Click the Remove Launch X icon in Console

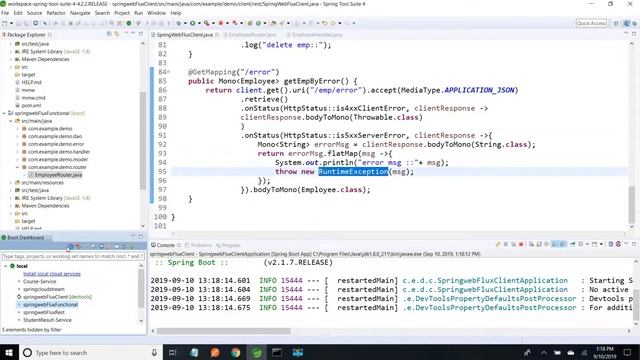tap(506, 244)
